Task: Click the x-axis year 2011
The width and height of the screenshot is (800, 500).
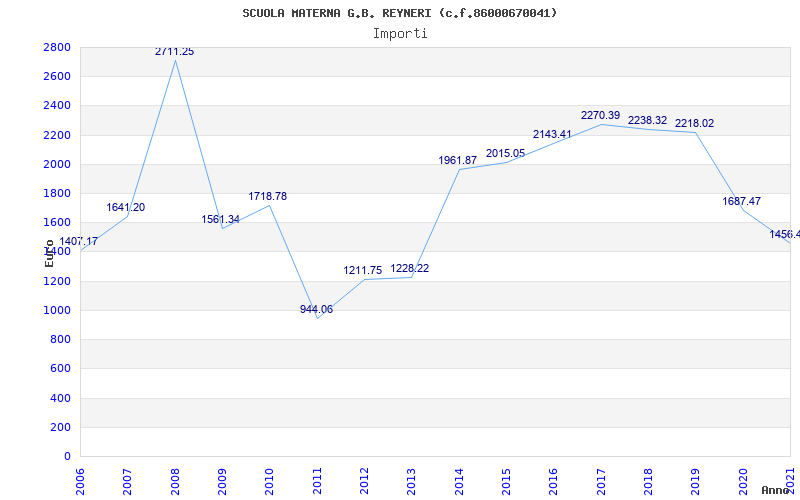Action: 317,482
